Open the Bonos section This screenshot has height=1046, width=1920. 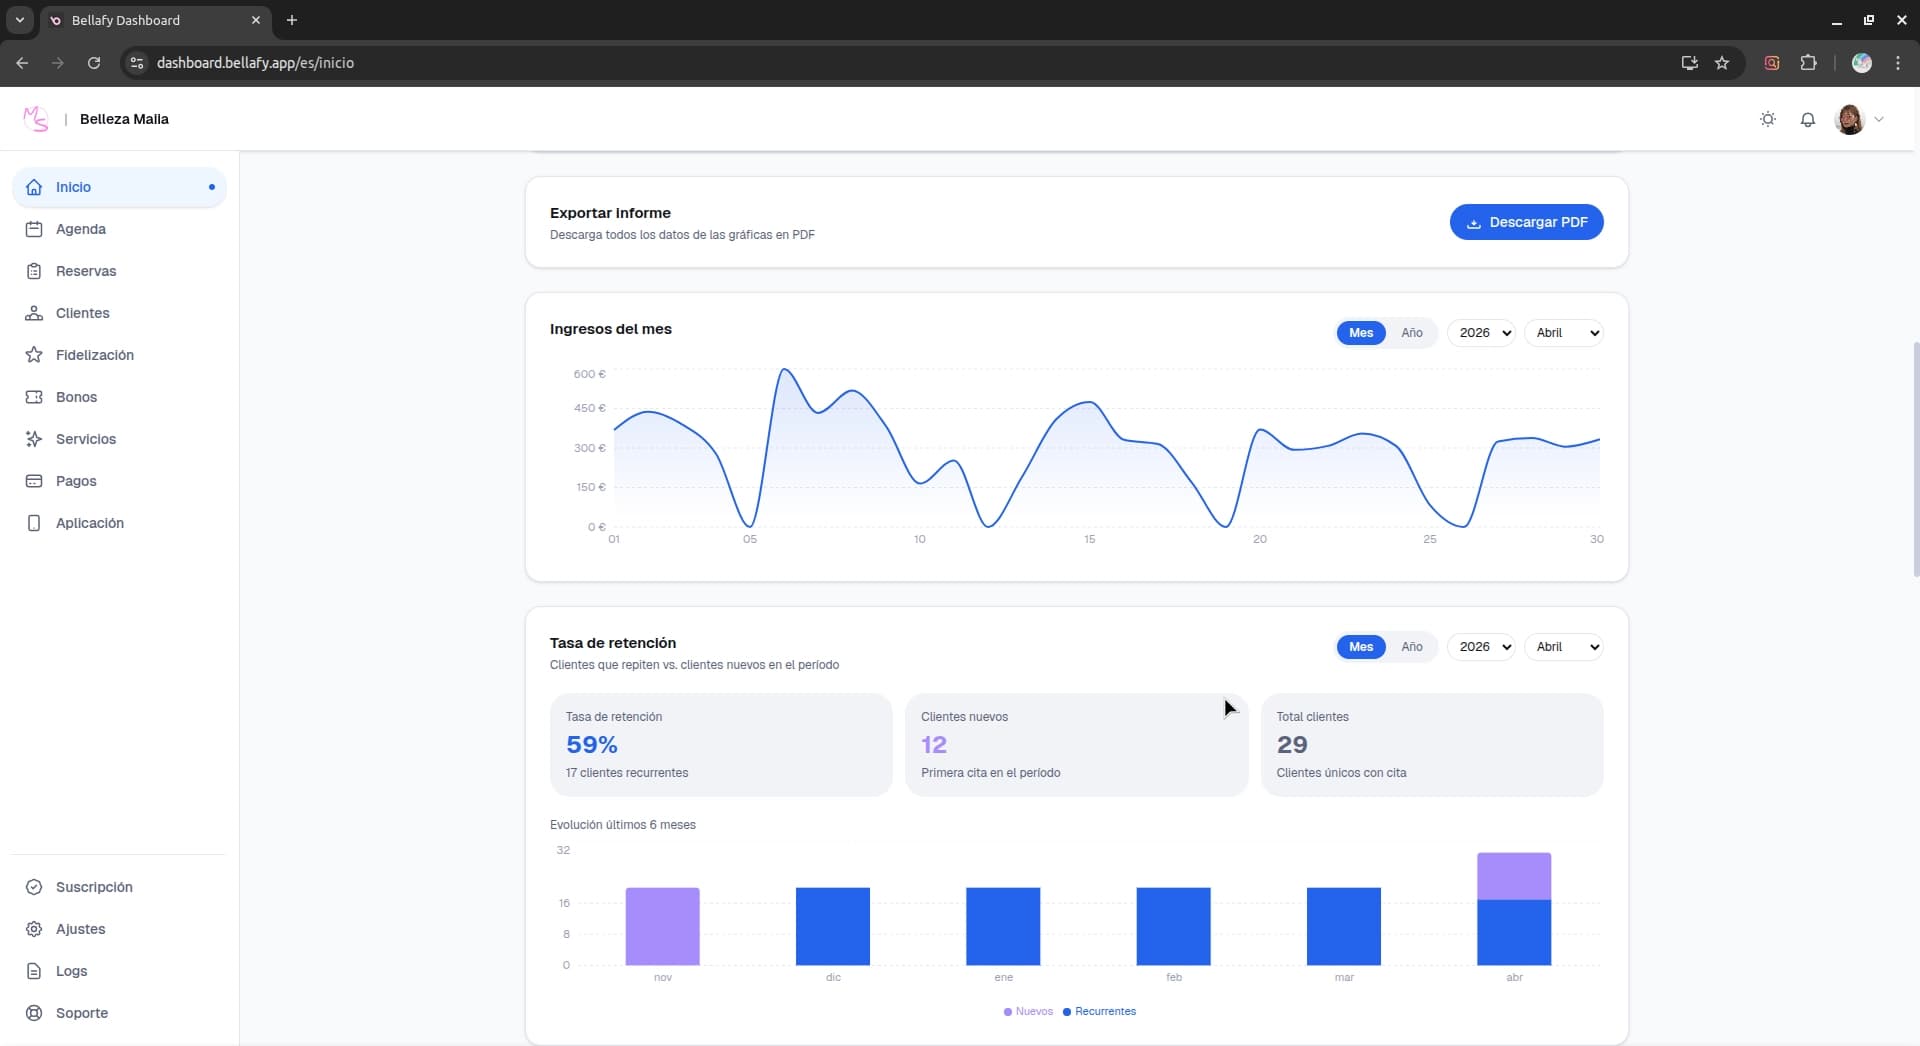(x=75, y=396)
